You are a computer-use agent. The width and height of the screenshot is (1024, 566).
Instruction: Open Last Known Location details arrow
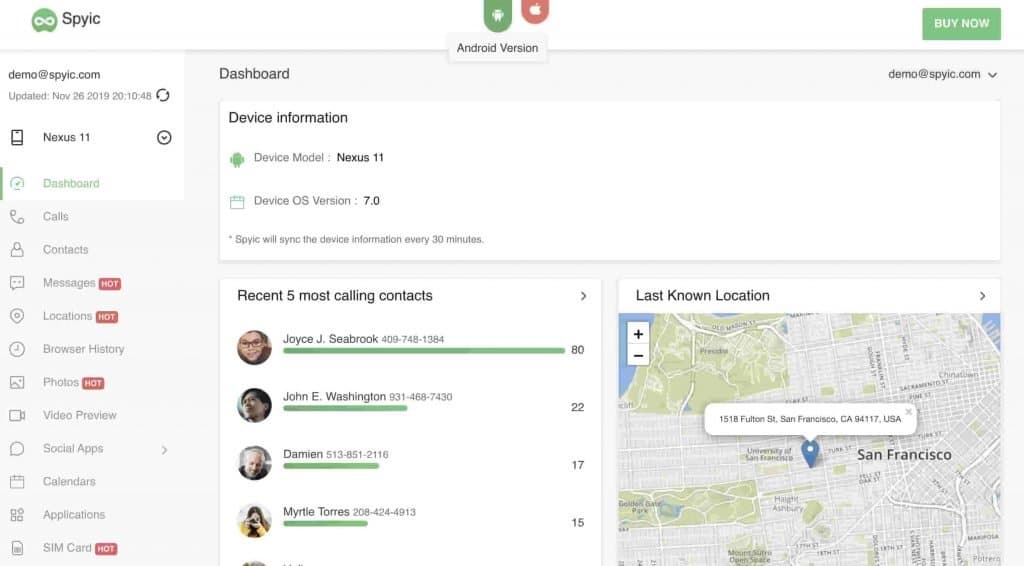click(982, 296)
